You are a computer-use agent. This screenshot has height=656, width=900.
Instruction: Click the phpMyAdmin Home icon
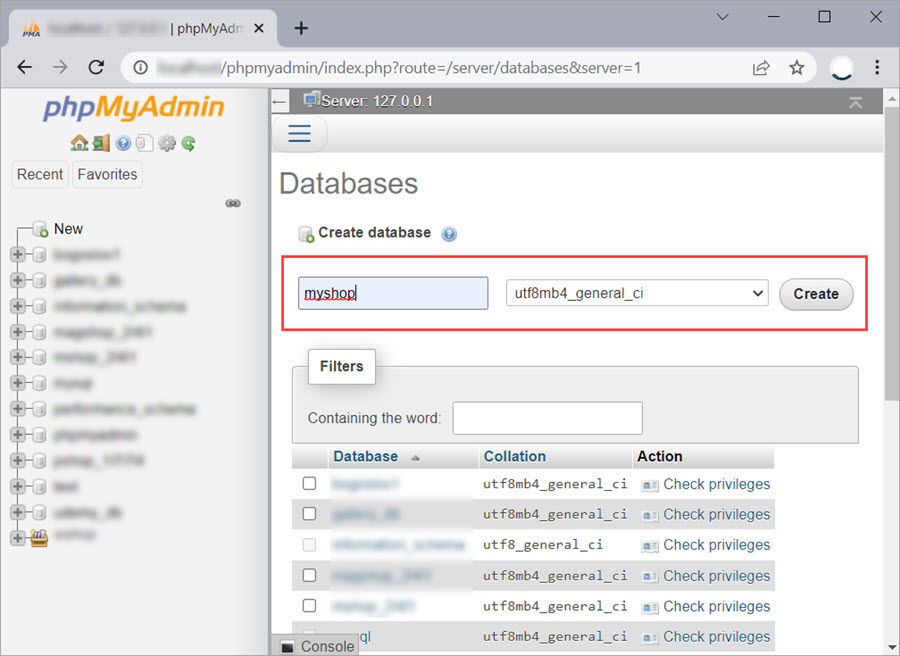tap(79, 143)
